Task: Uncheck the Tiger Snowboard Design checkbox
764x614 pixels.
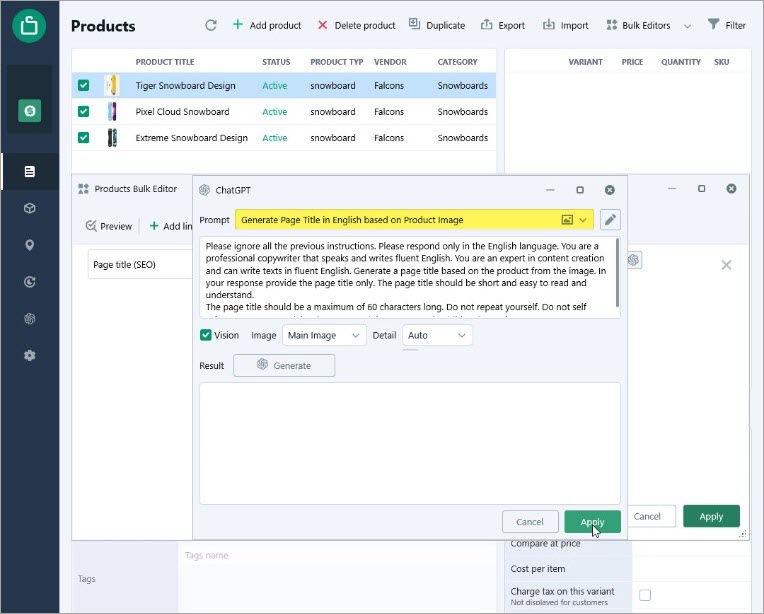Action: coord(83,85)
